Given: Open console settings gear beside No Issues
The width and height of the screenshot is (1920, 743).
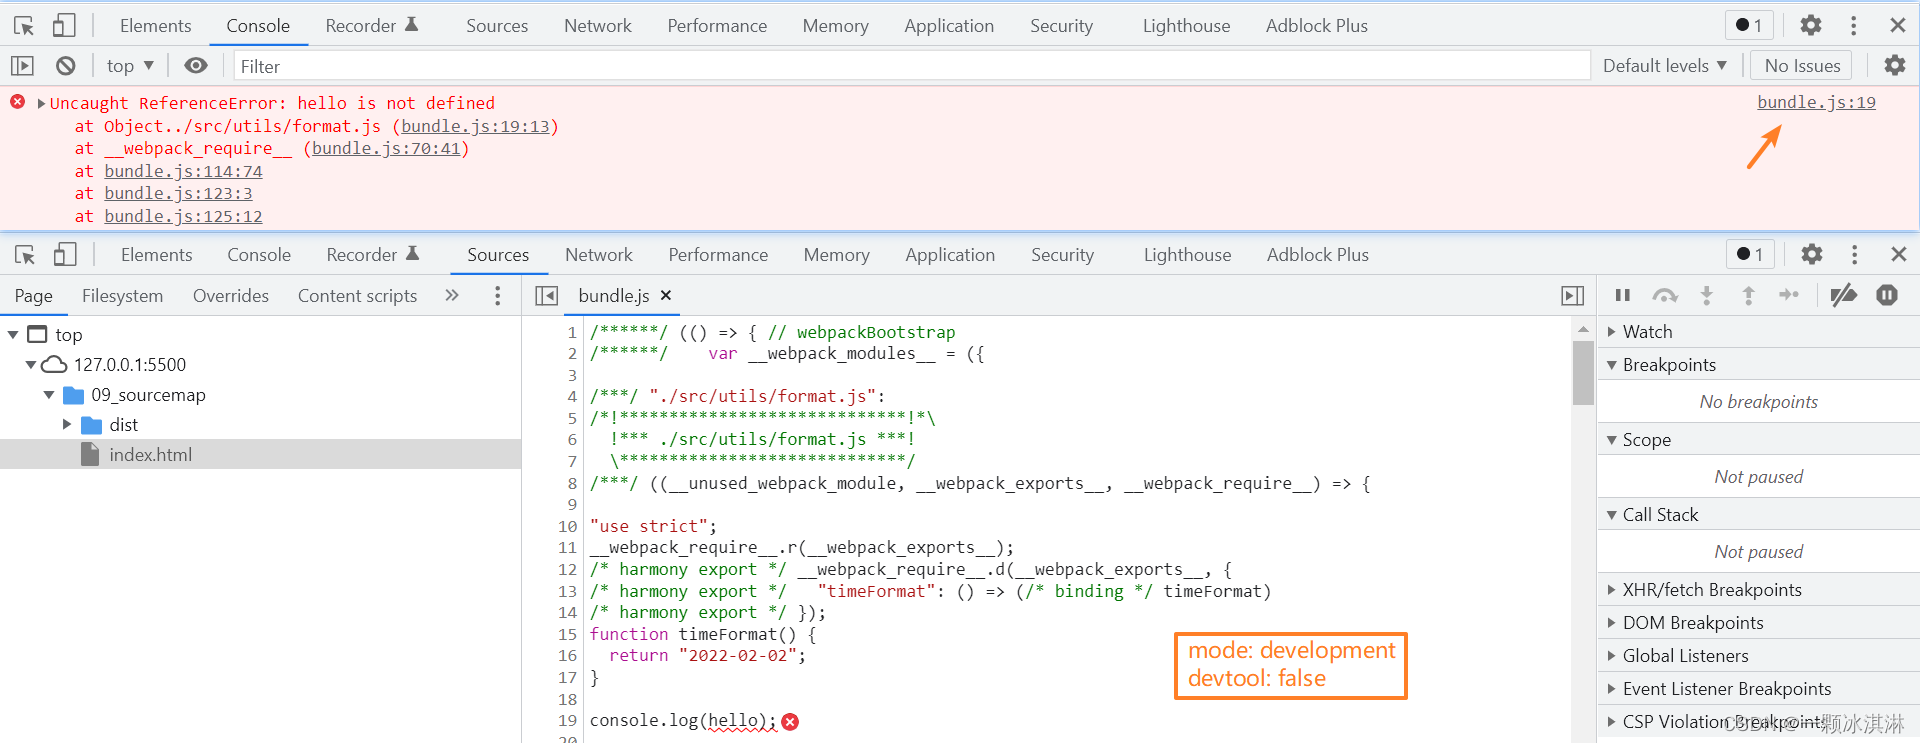Looking at the screenshot, I should coord(1895,66).
